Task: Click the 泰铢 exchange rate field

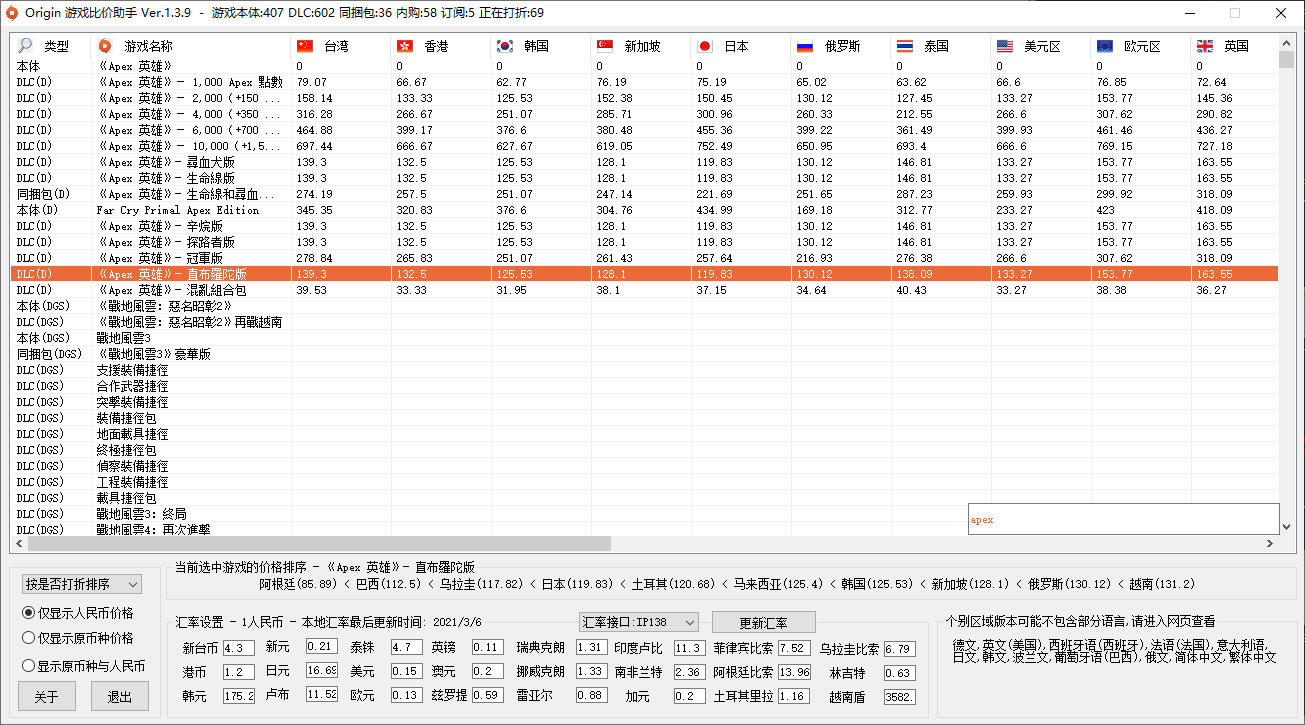Action: [x=407, y=647]
